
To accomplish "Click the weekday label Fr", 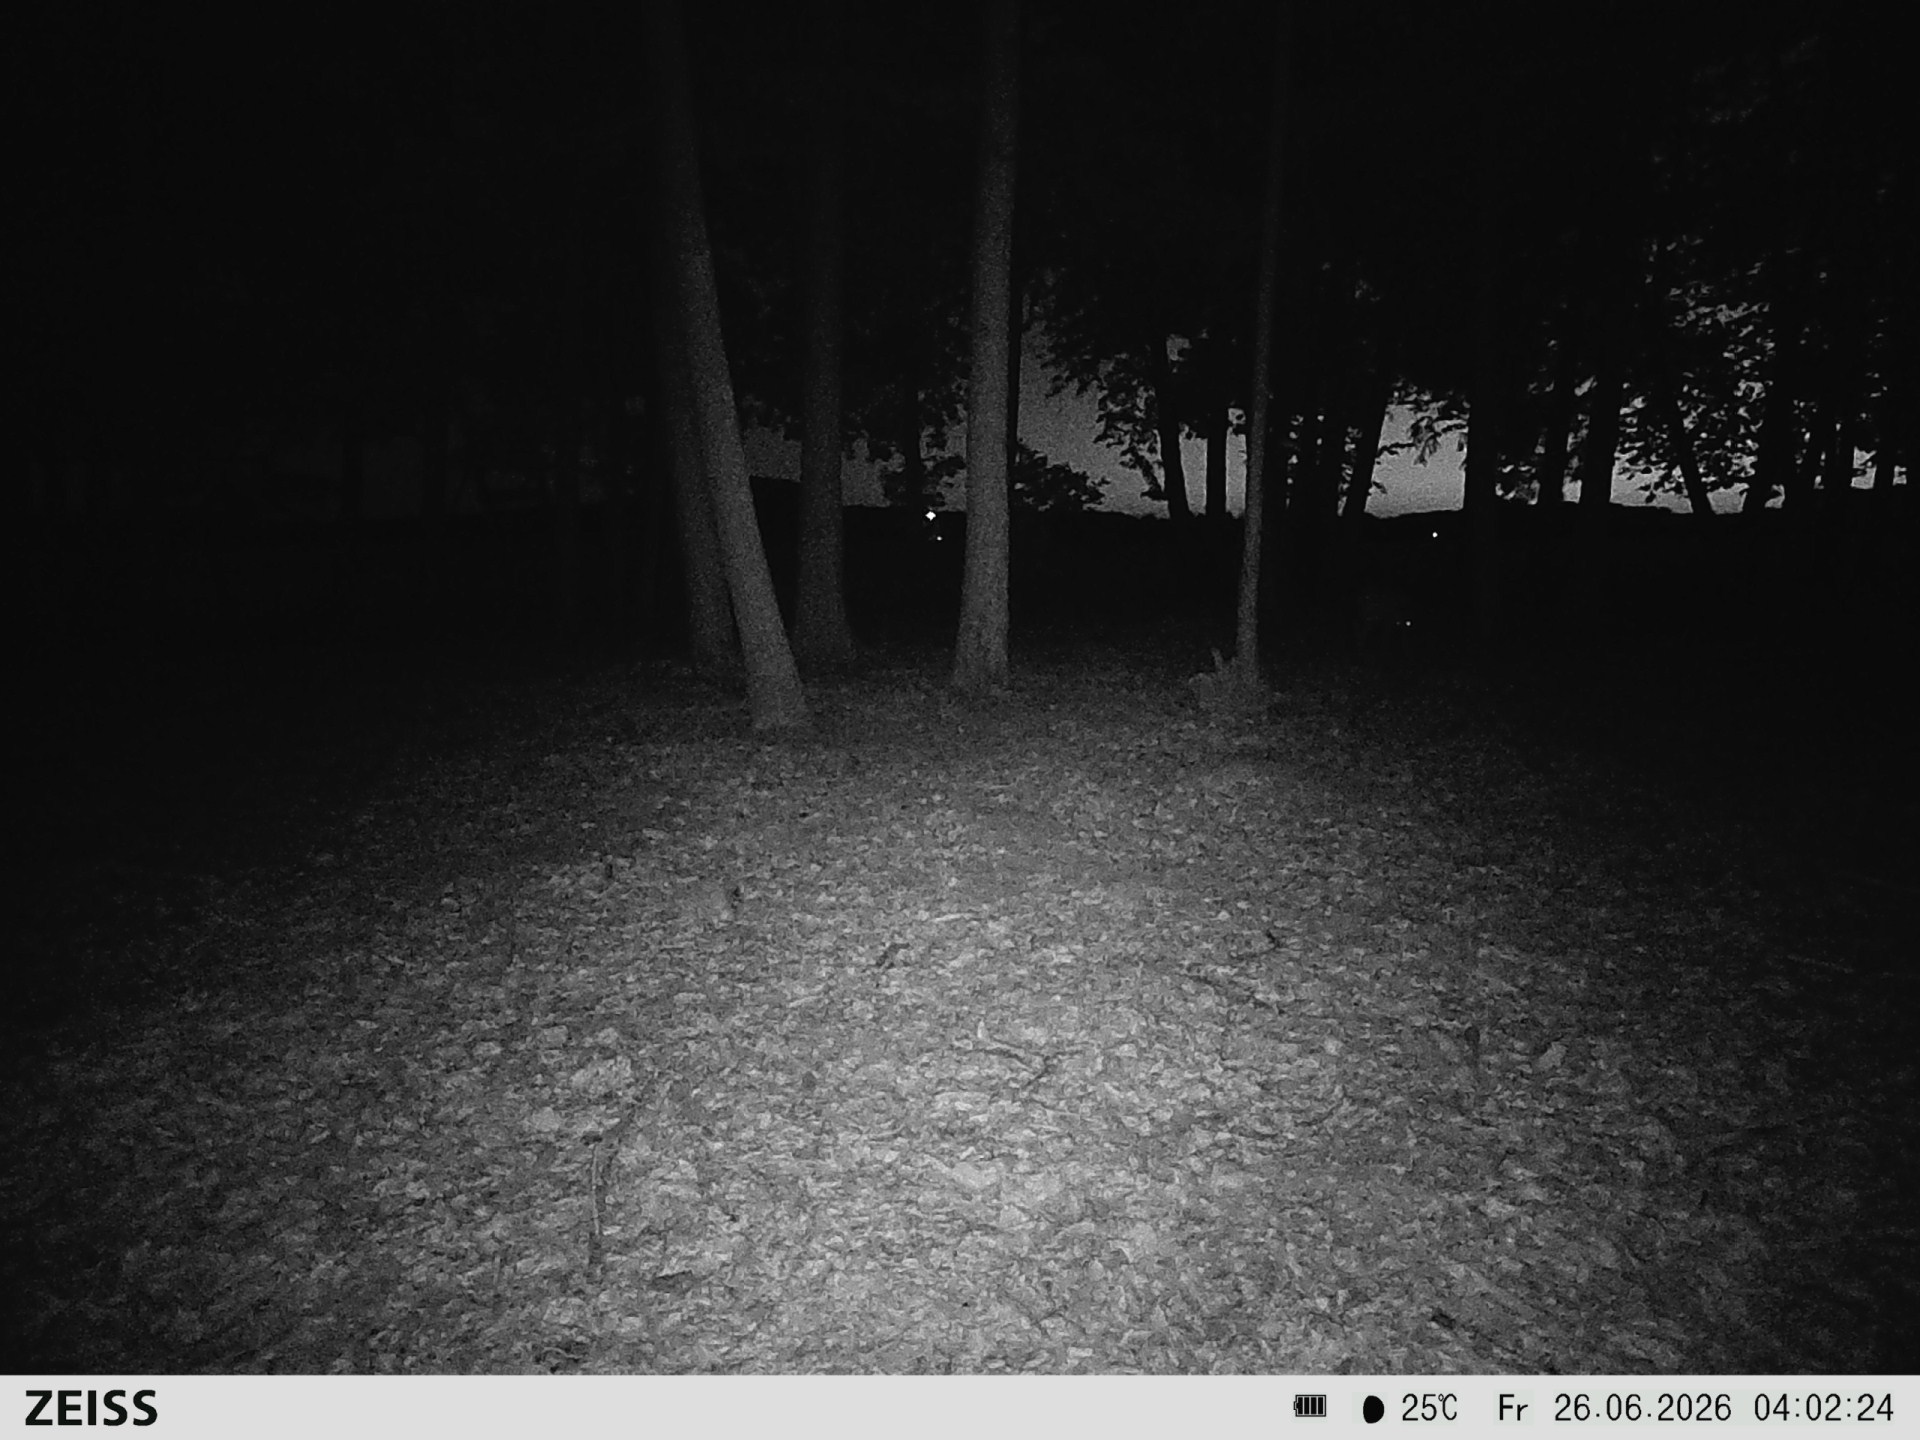I will 1512,1408.
